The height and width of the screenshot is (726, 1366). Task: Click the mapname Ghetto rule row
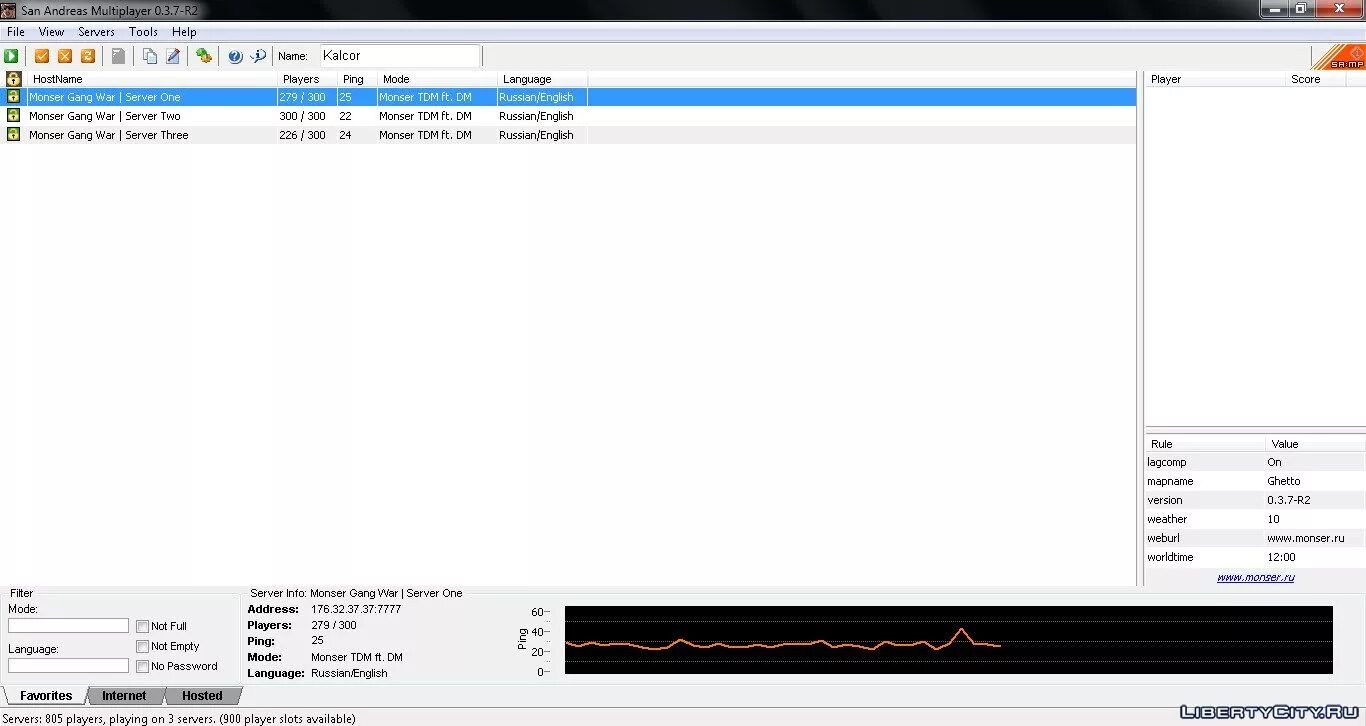[1255, 481]
